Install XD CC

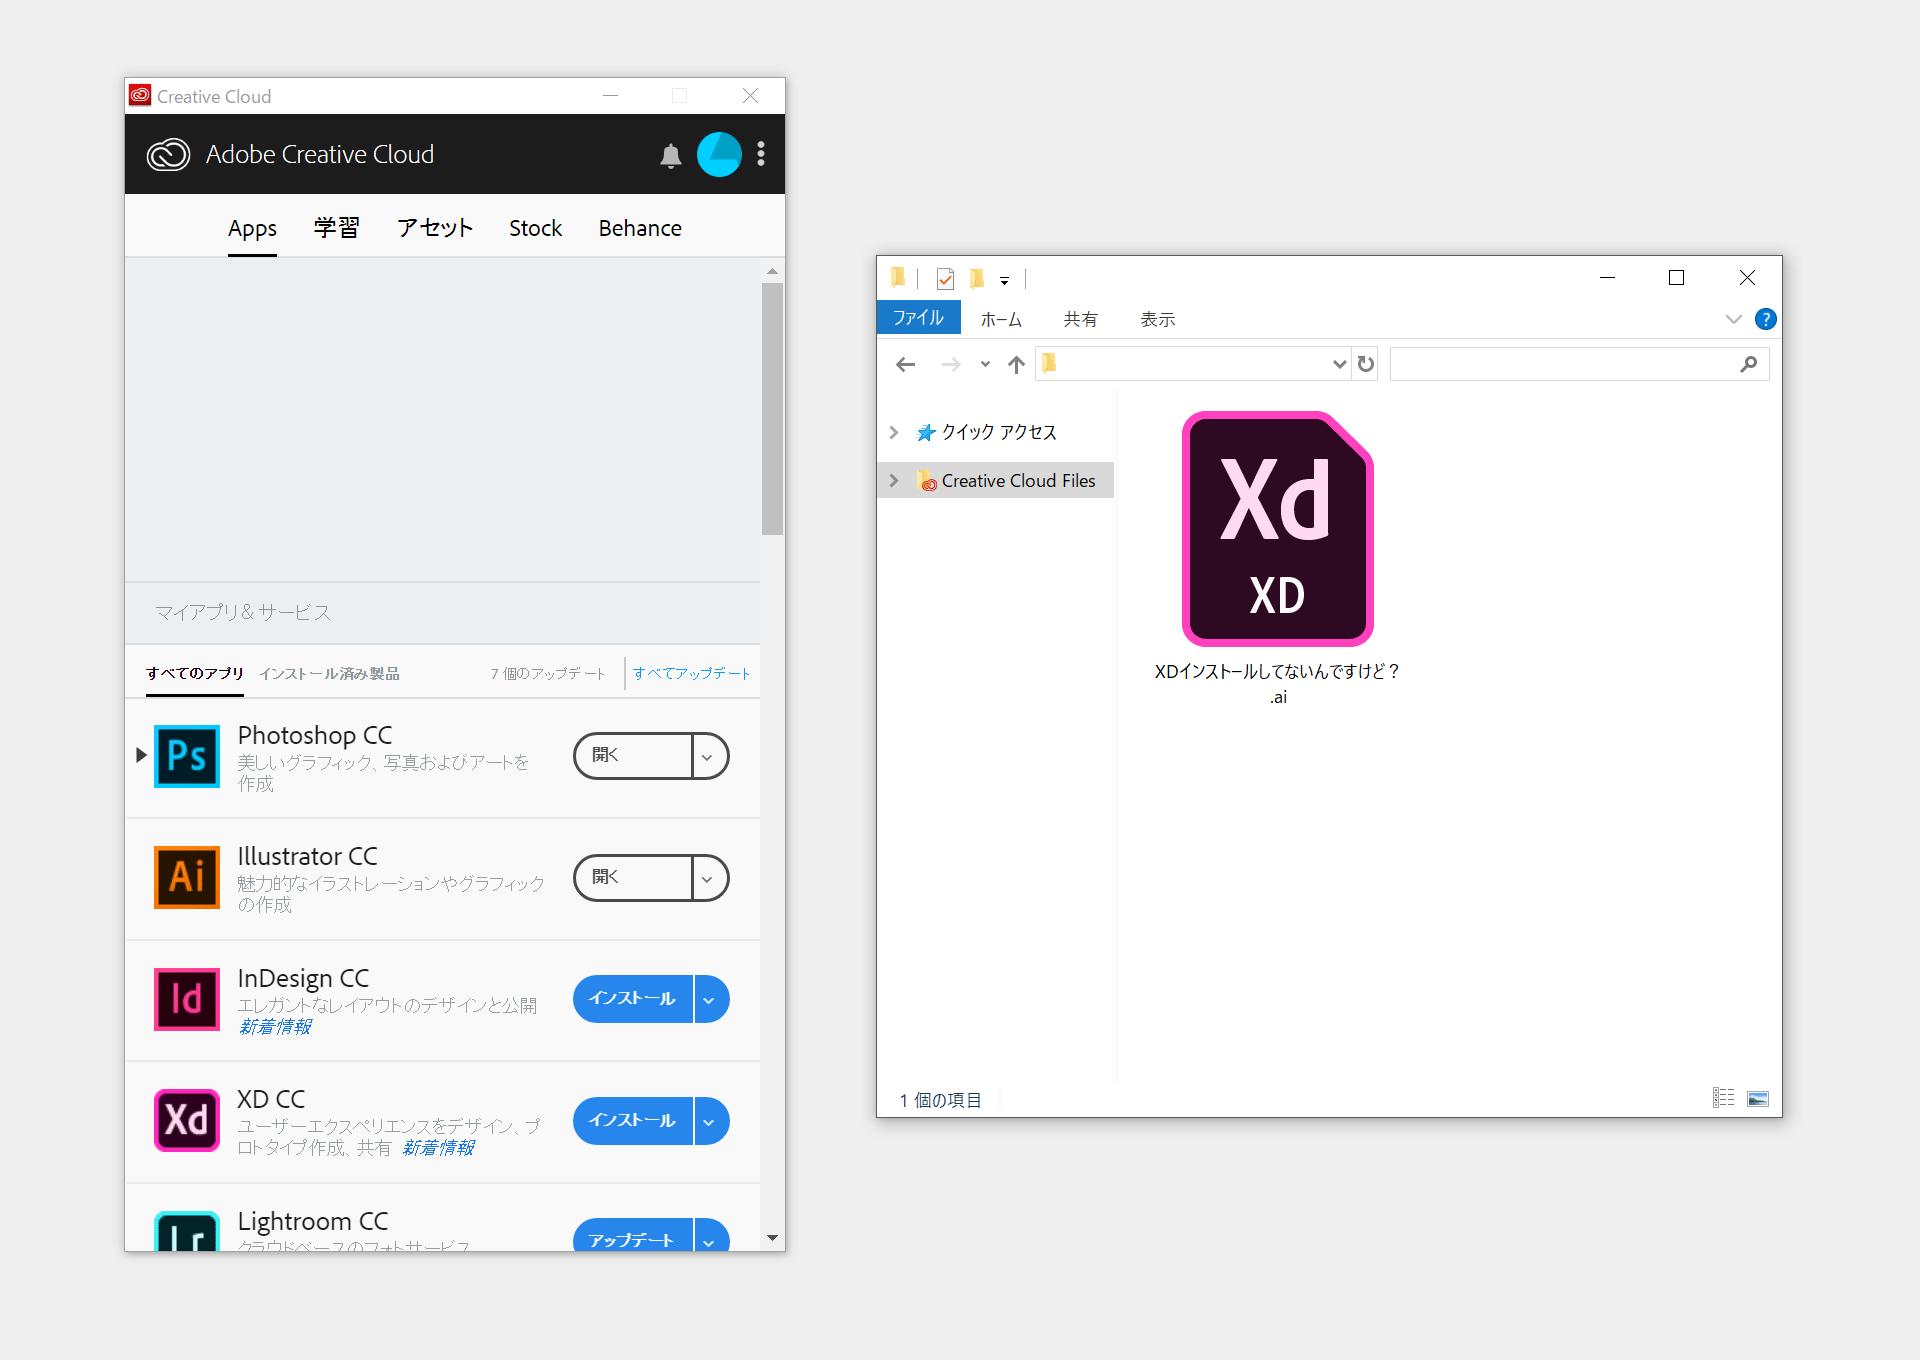coord(633,1121)
